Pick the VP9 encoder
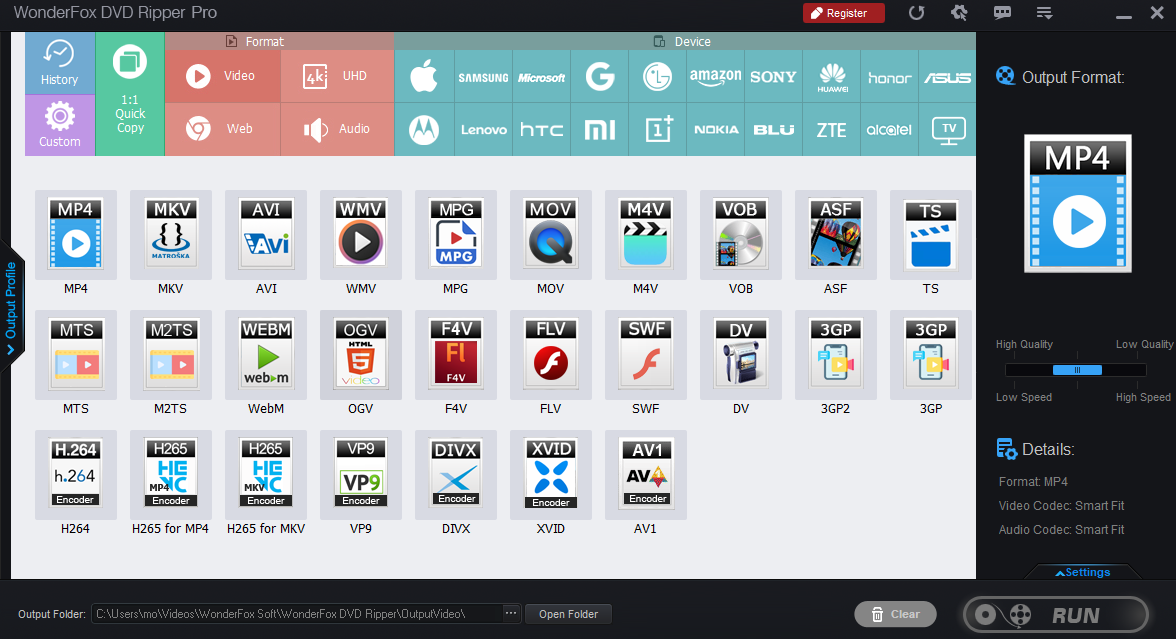This screenshot has width=1176, height=639. click(x=361, y=474)
